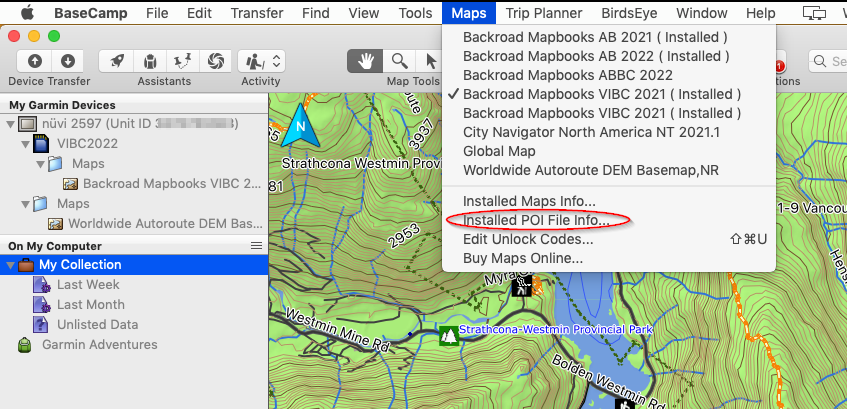Collapse the My Collection disclosure triangle
The height and width of the screenshot is (409, 847).
point(10,265)
